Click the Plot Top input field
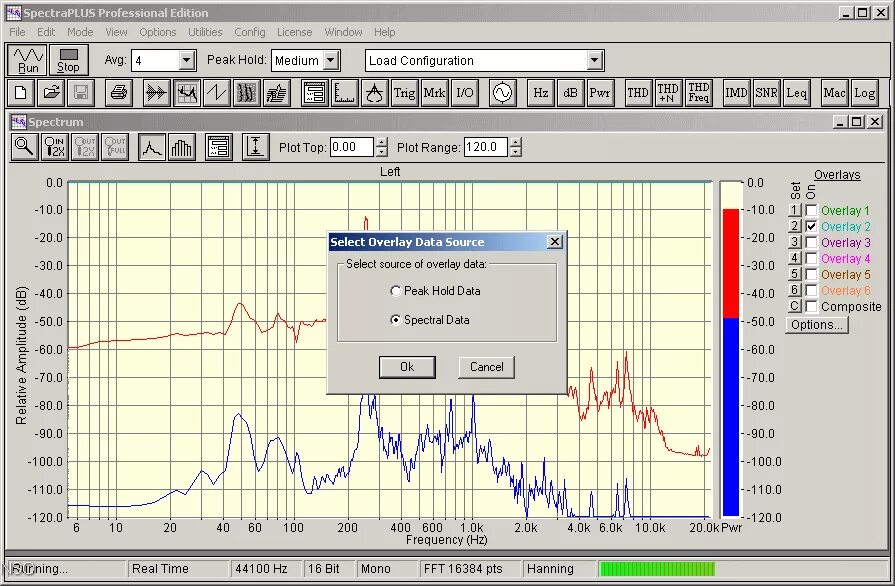 [x=352, y=147]
